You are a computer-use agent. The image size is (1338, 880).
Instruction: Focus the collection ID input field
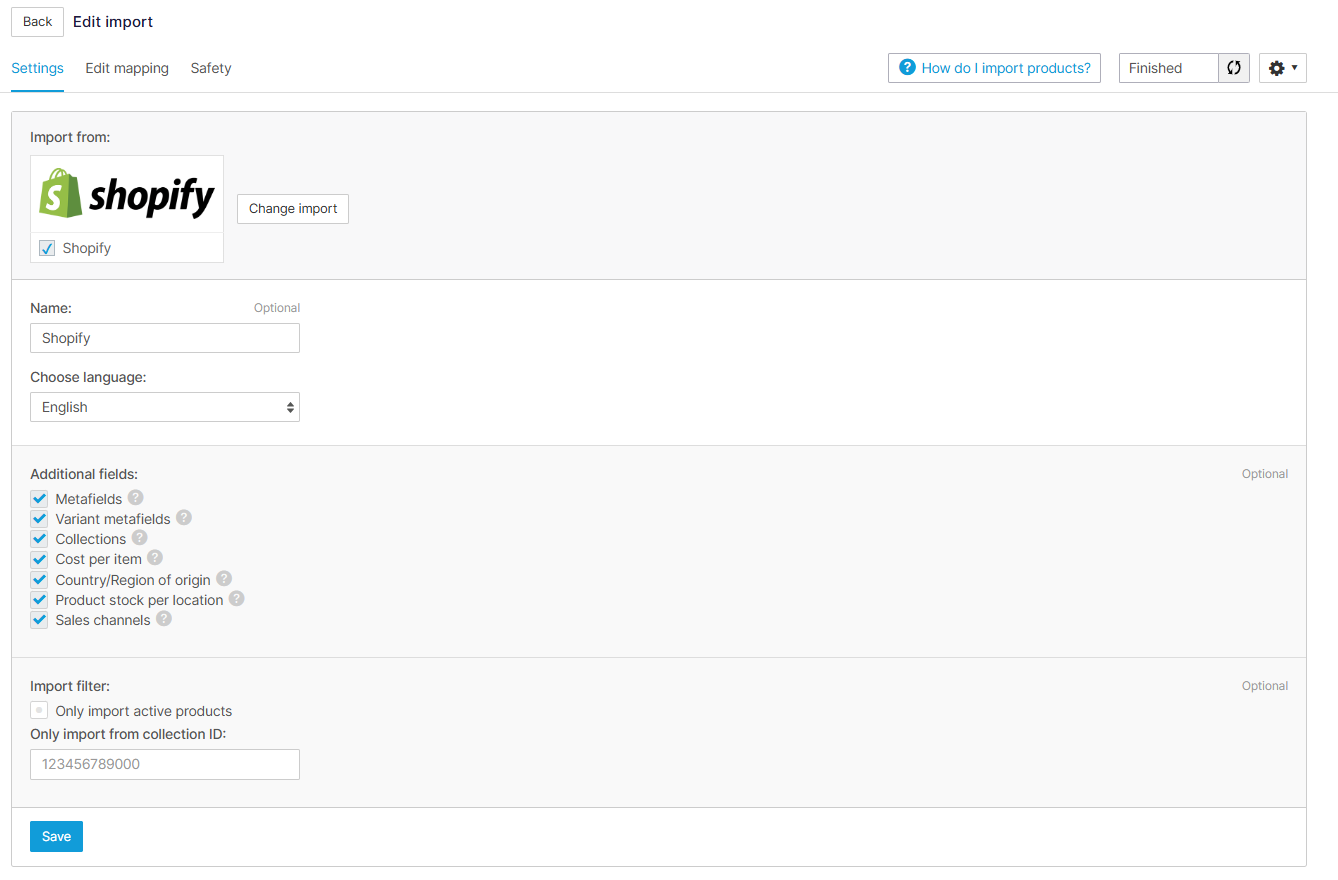(165, 764)
